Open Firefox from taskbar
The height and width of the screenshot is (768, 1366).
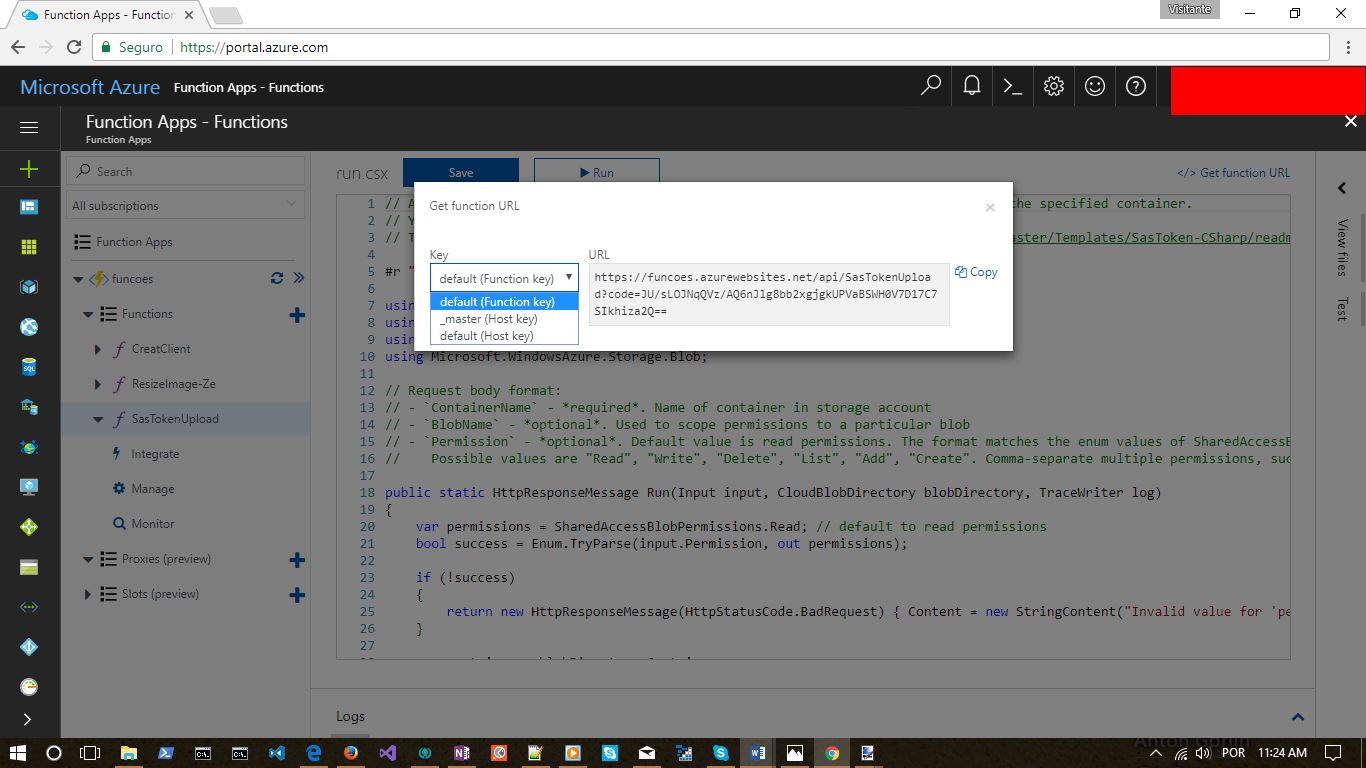[x=351, y=753]
